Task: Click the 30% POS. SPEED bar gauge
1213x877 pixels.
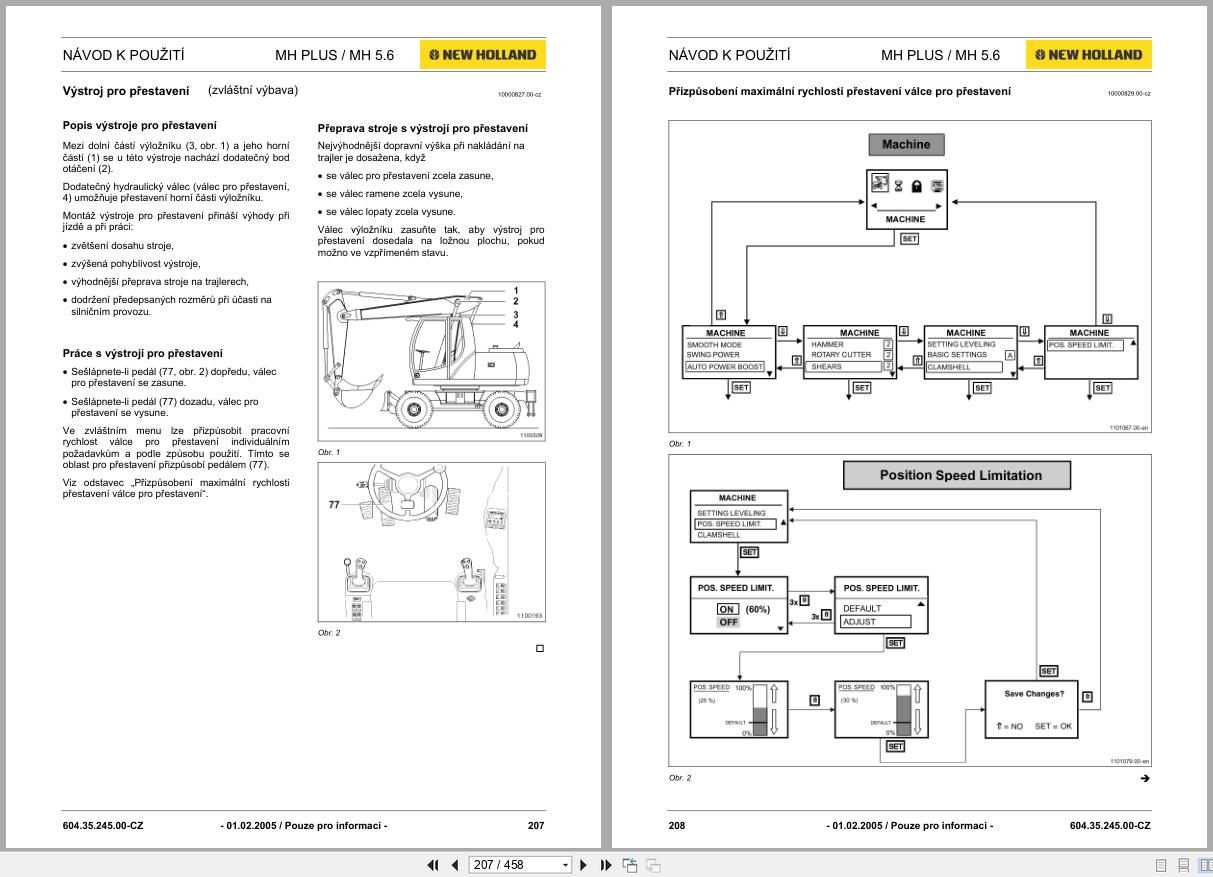Action: pyautogui.click(x=904, y=711)
